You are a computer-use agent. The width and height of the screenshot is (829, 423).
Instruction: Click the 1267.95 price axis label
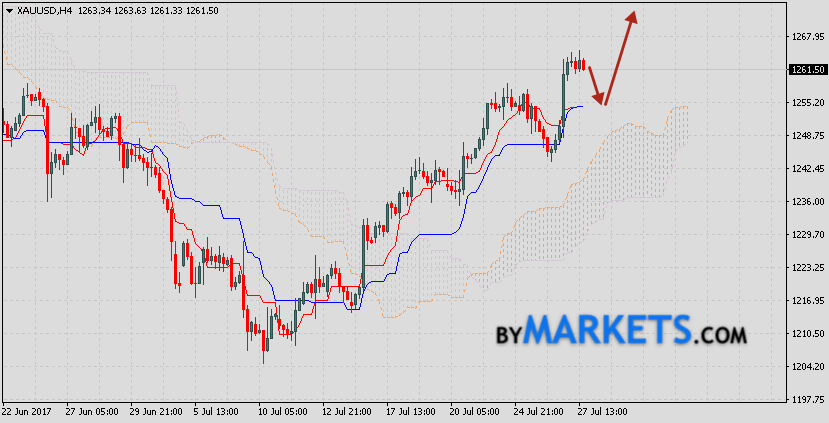(x=806, y=37)
